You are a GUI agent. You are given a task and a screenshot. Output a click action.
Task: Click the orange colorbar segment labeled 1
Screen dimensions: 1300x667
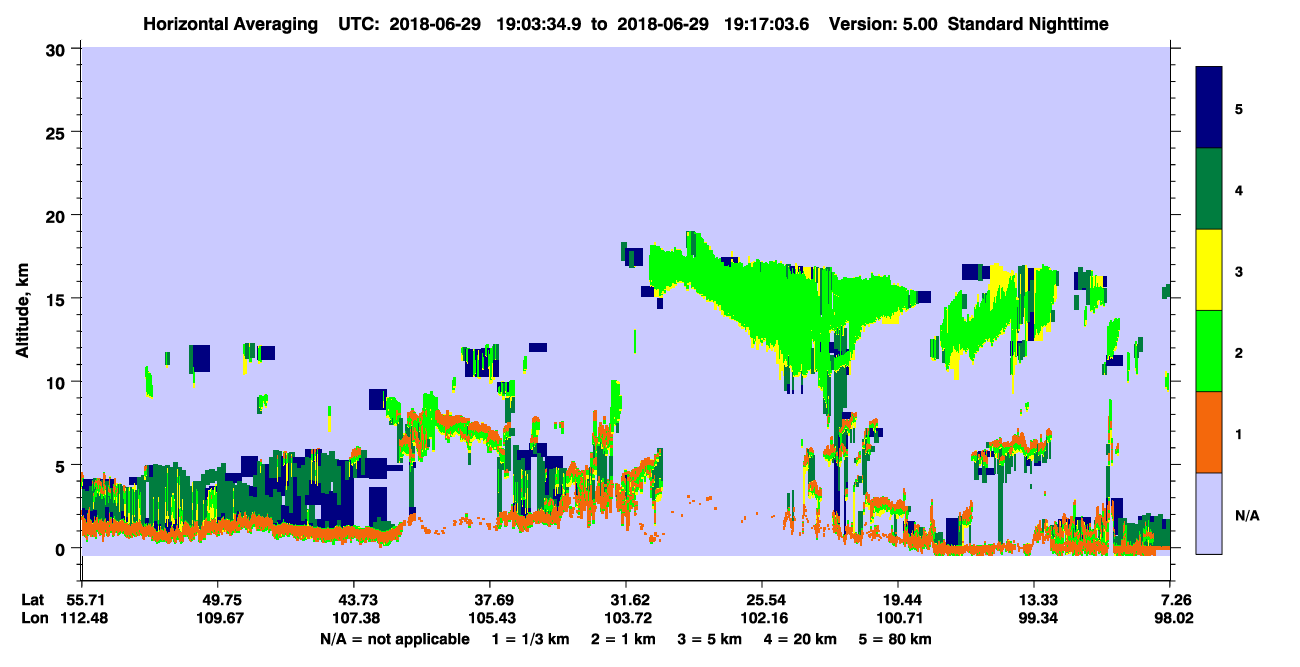1209,432
